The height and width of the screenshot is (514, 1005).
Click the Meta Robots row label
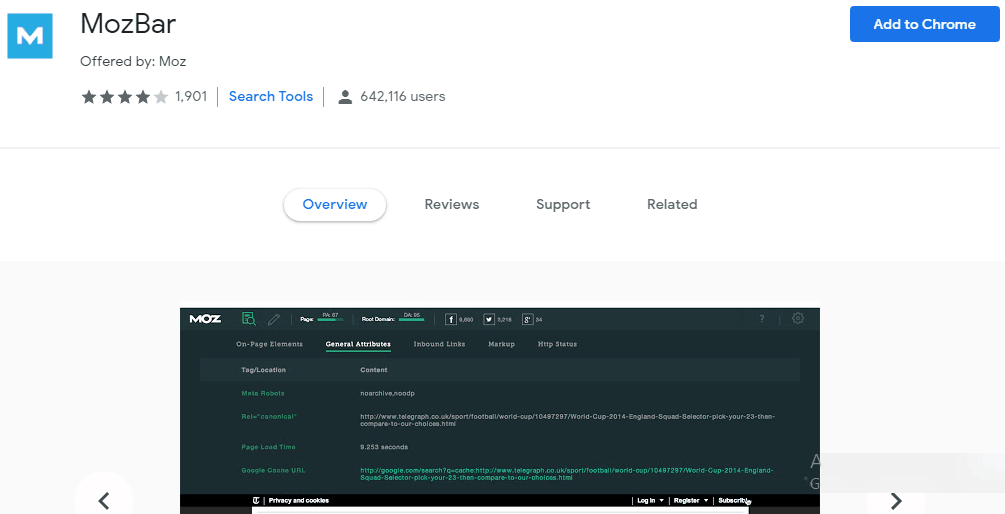click(263, 394)
